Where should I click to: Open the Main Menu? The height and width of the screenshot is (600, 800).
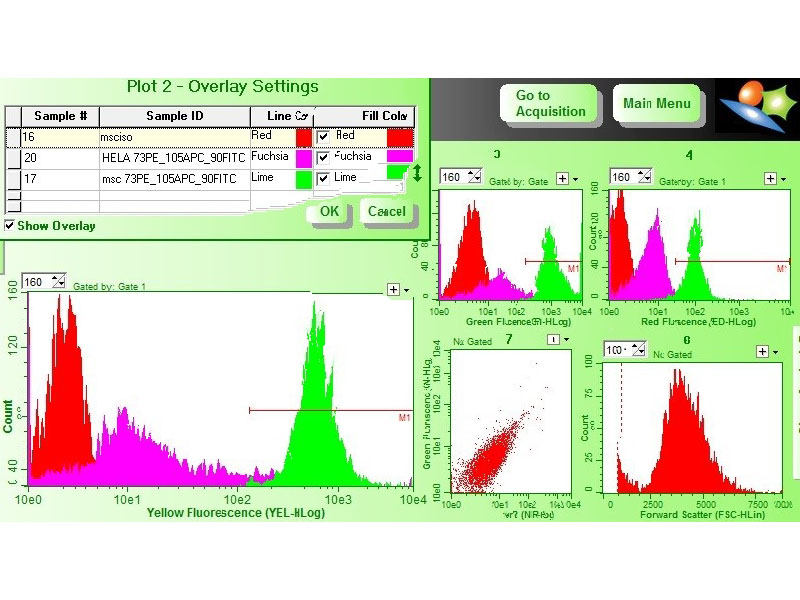coord(656,104)
